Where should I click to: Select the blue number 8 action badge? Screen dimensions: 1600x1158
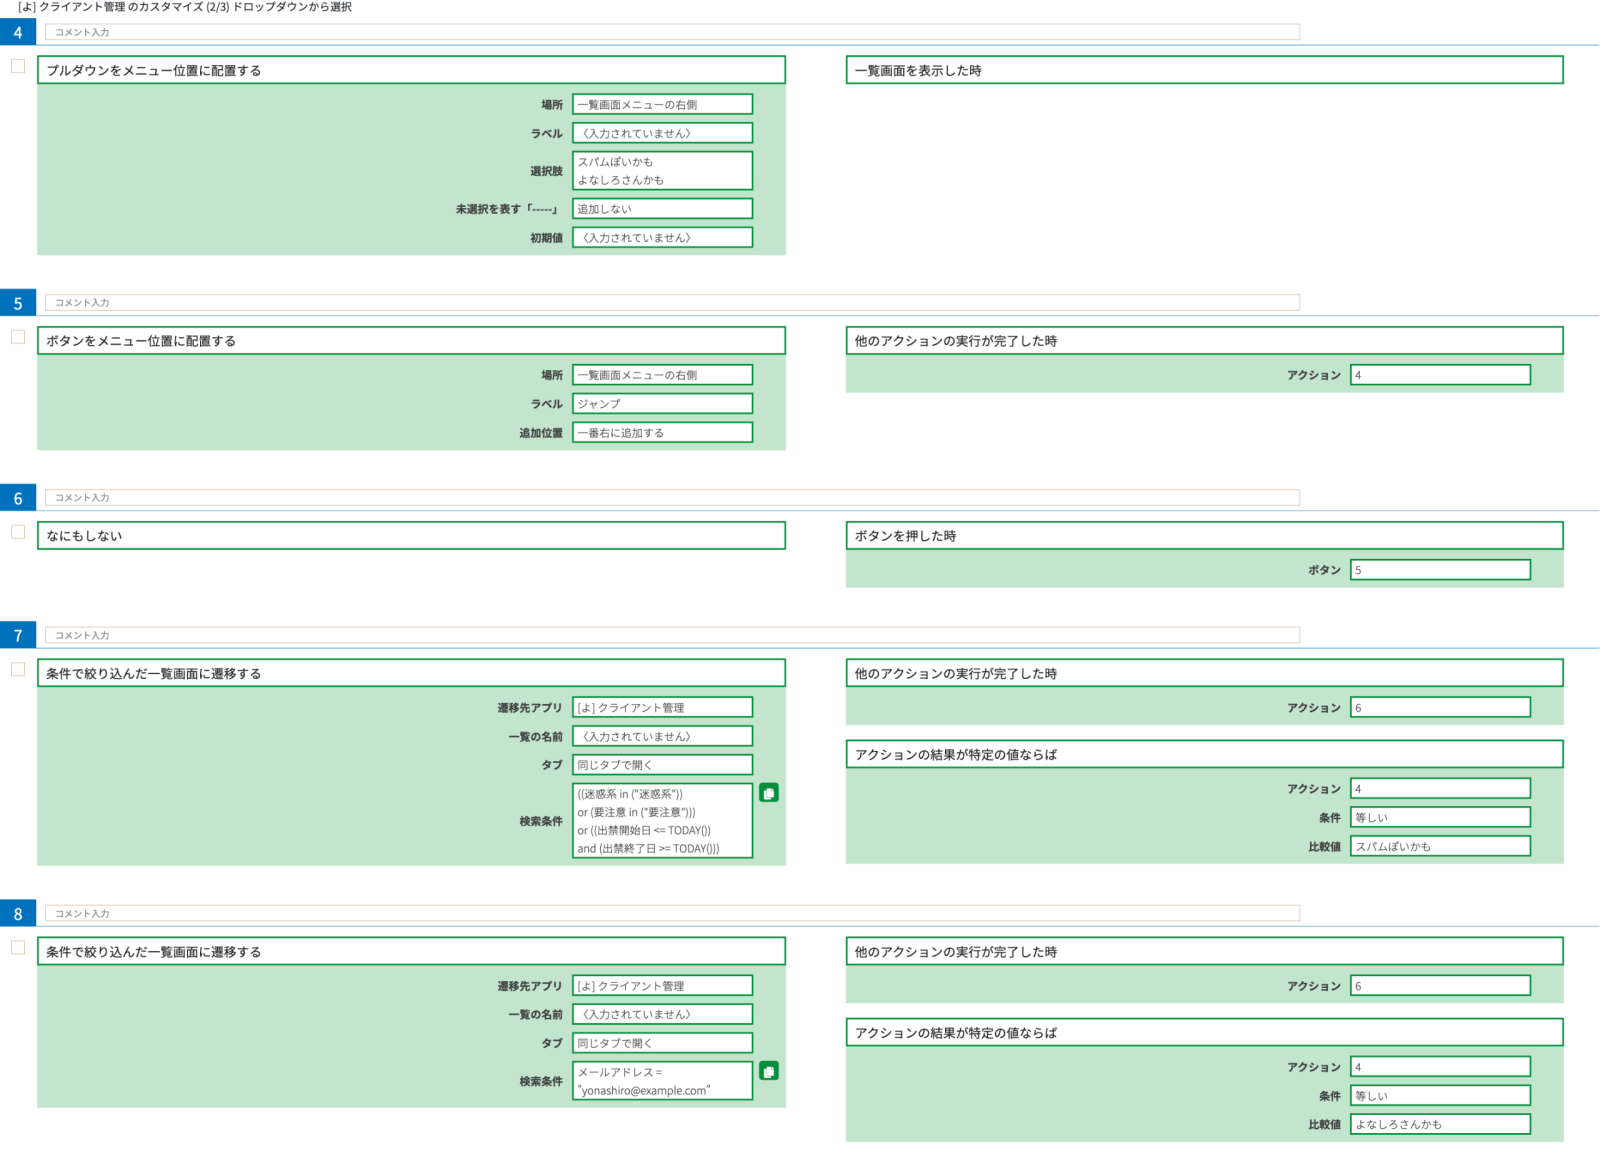pyautogui.click(x=18, y=914)
